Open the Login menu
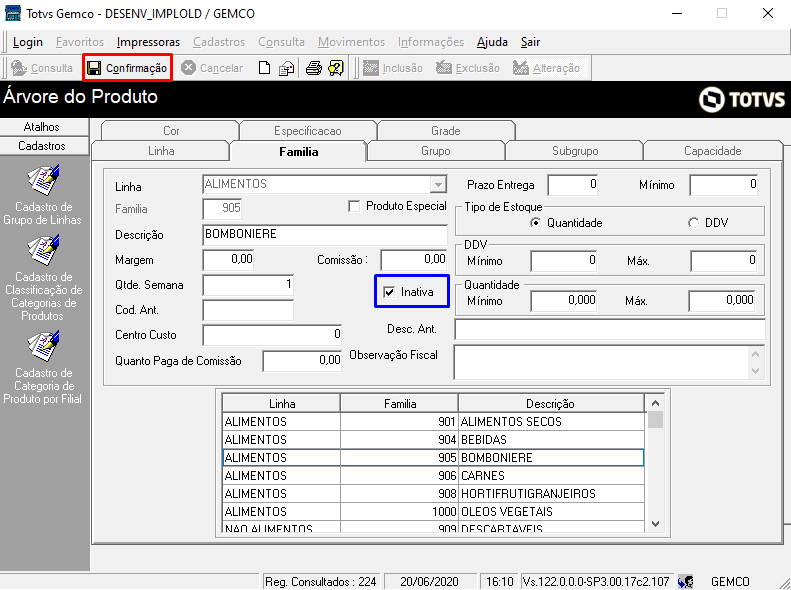This screenshot has width=791, height=590. pyautogui.click(x=28, y=42)
